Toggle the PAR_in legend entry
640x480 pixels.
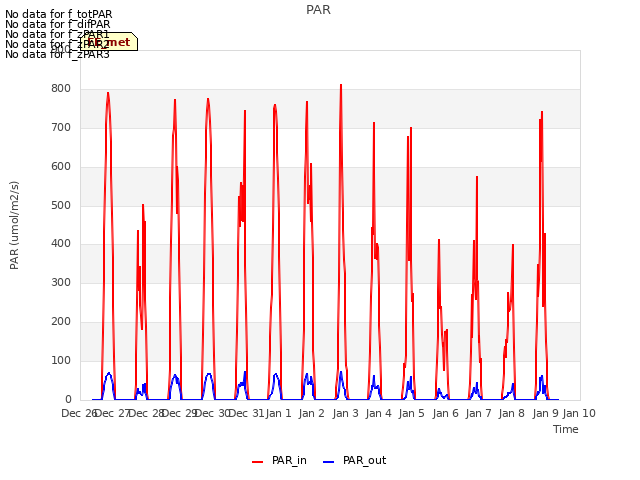(280, 460)
